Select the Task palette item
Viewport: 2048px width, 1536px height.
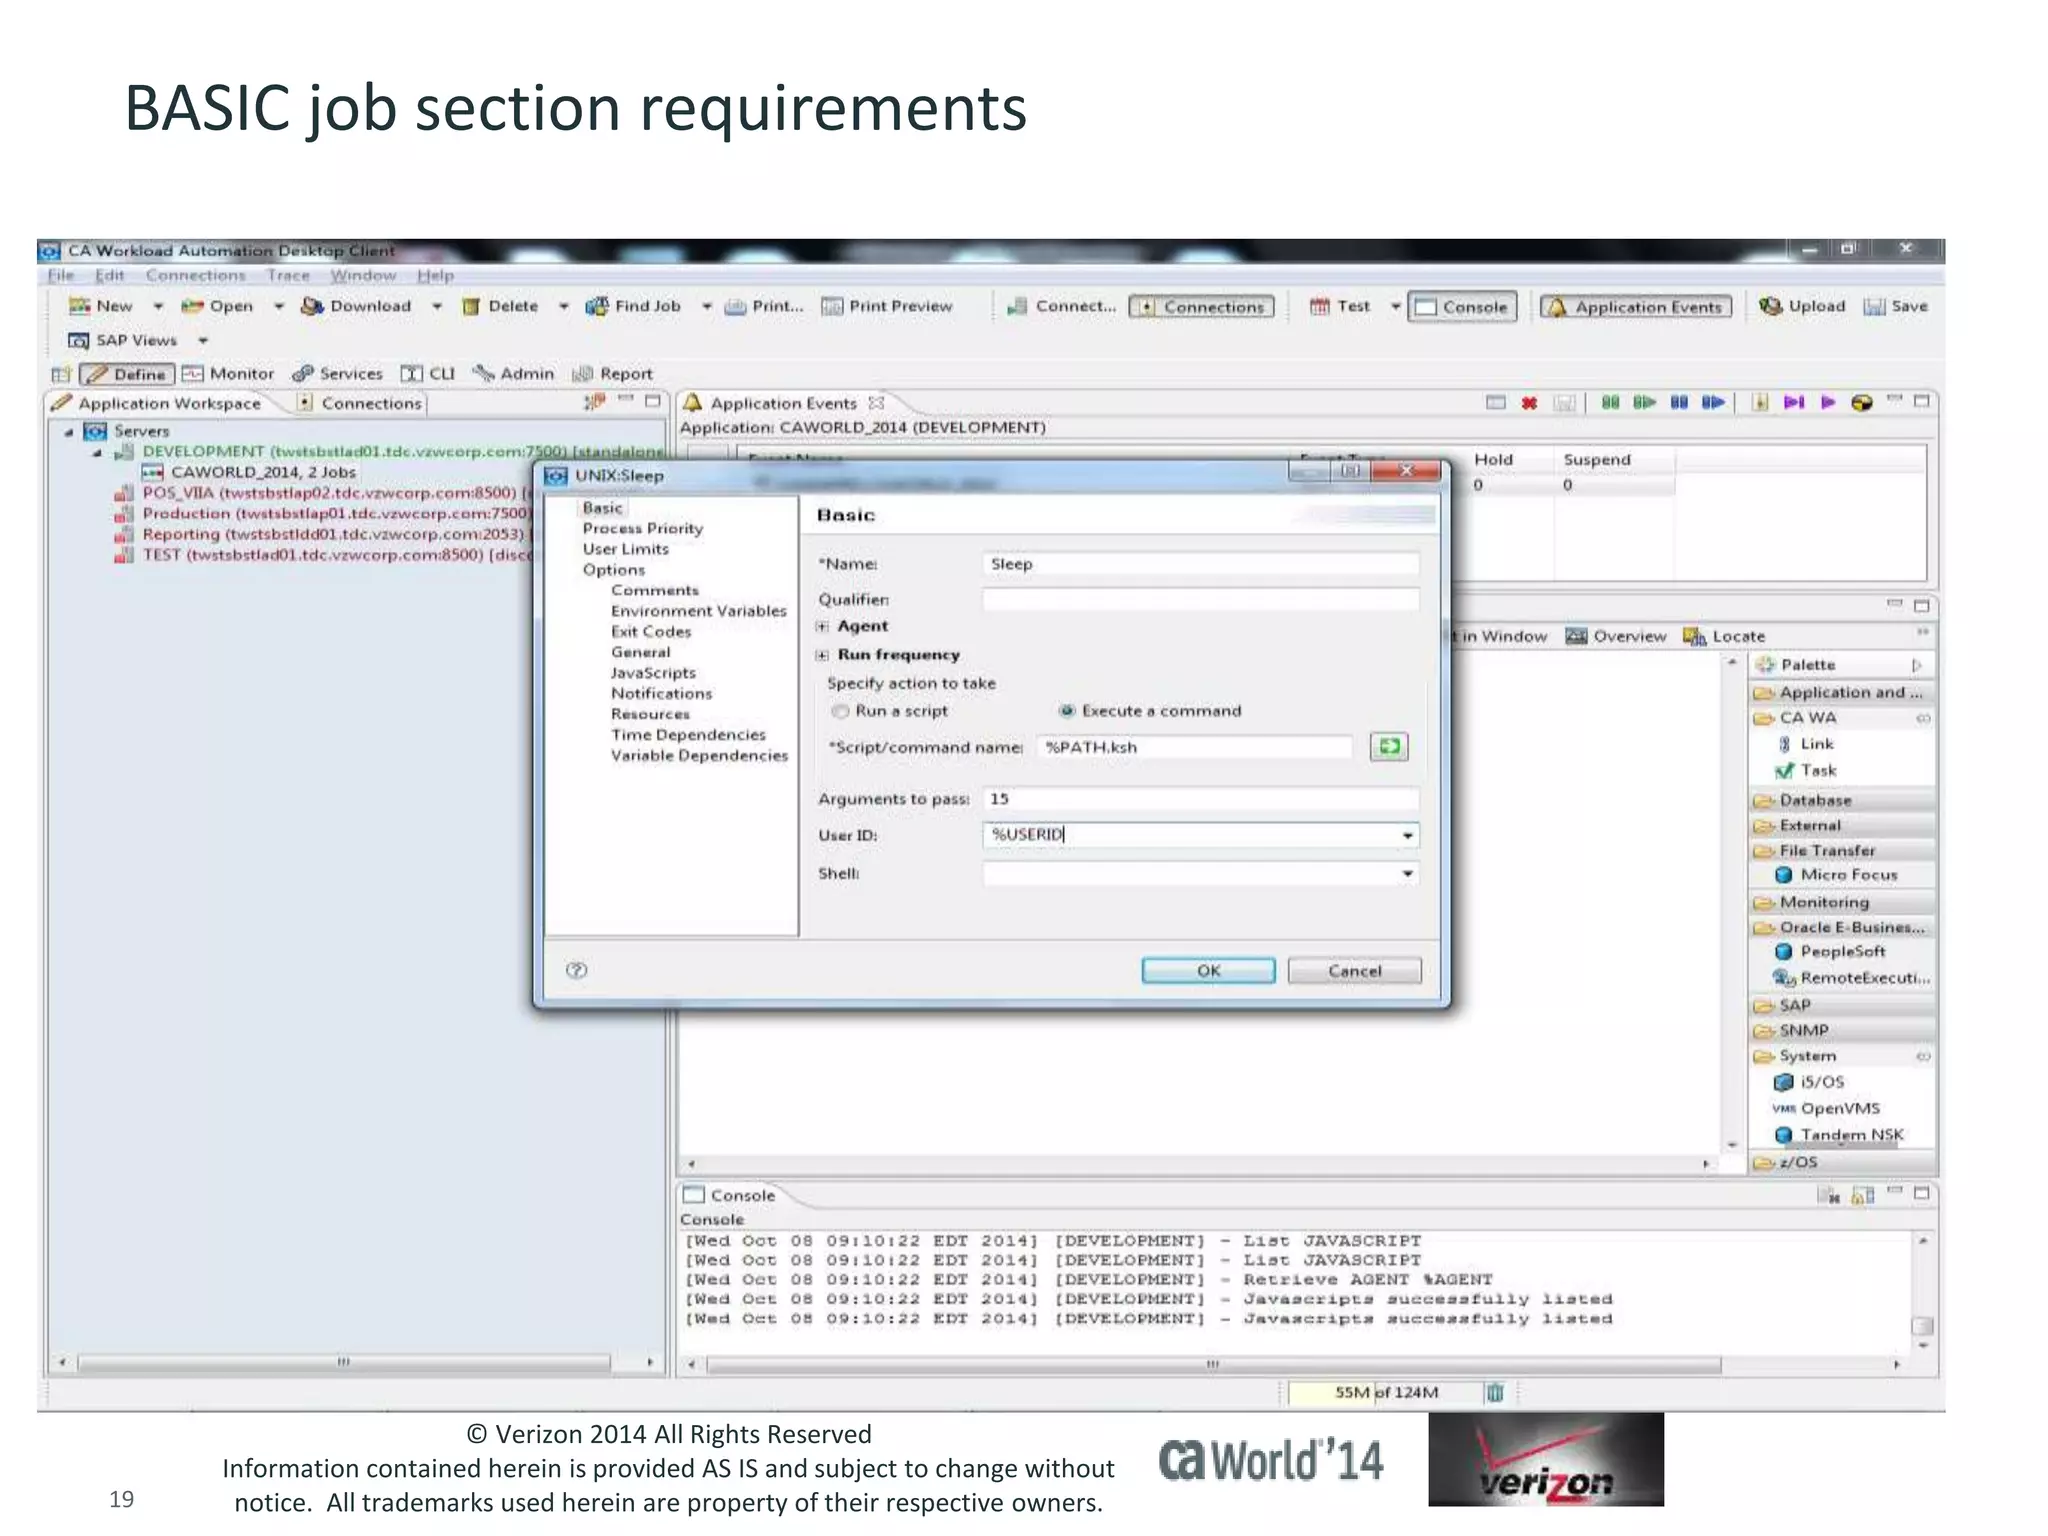(x=1806, y=770)
